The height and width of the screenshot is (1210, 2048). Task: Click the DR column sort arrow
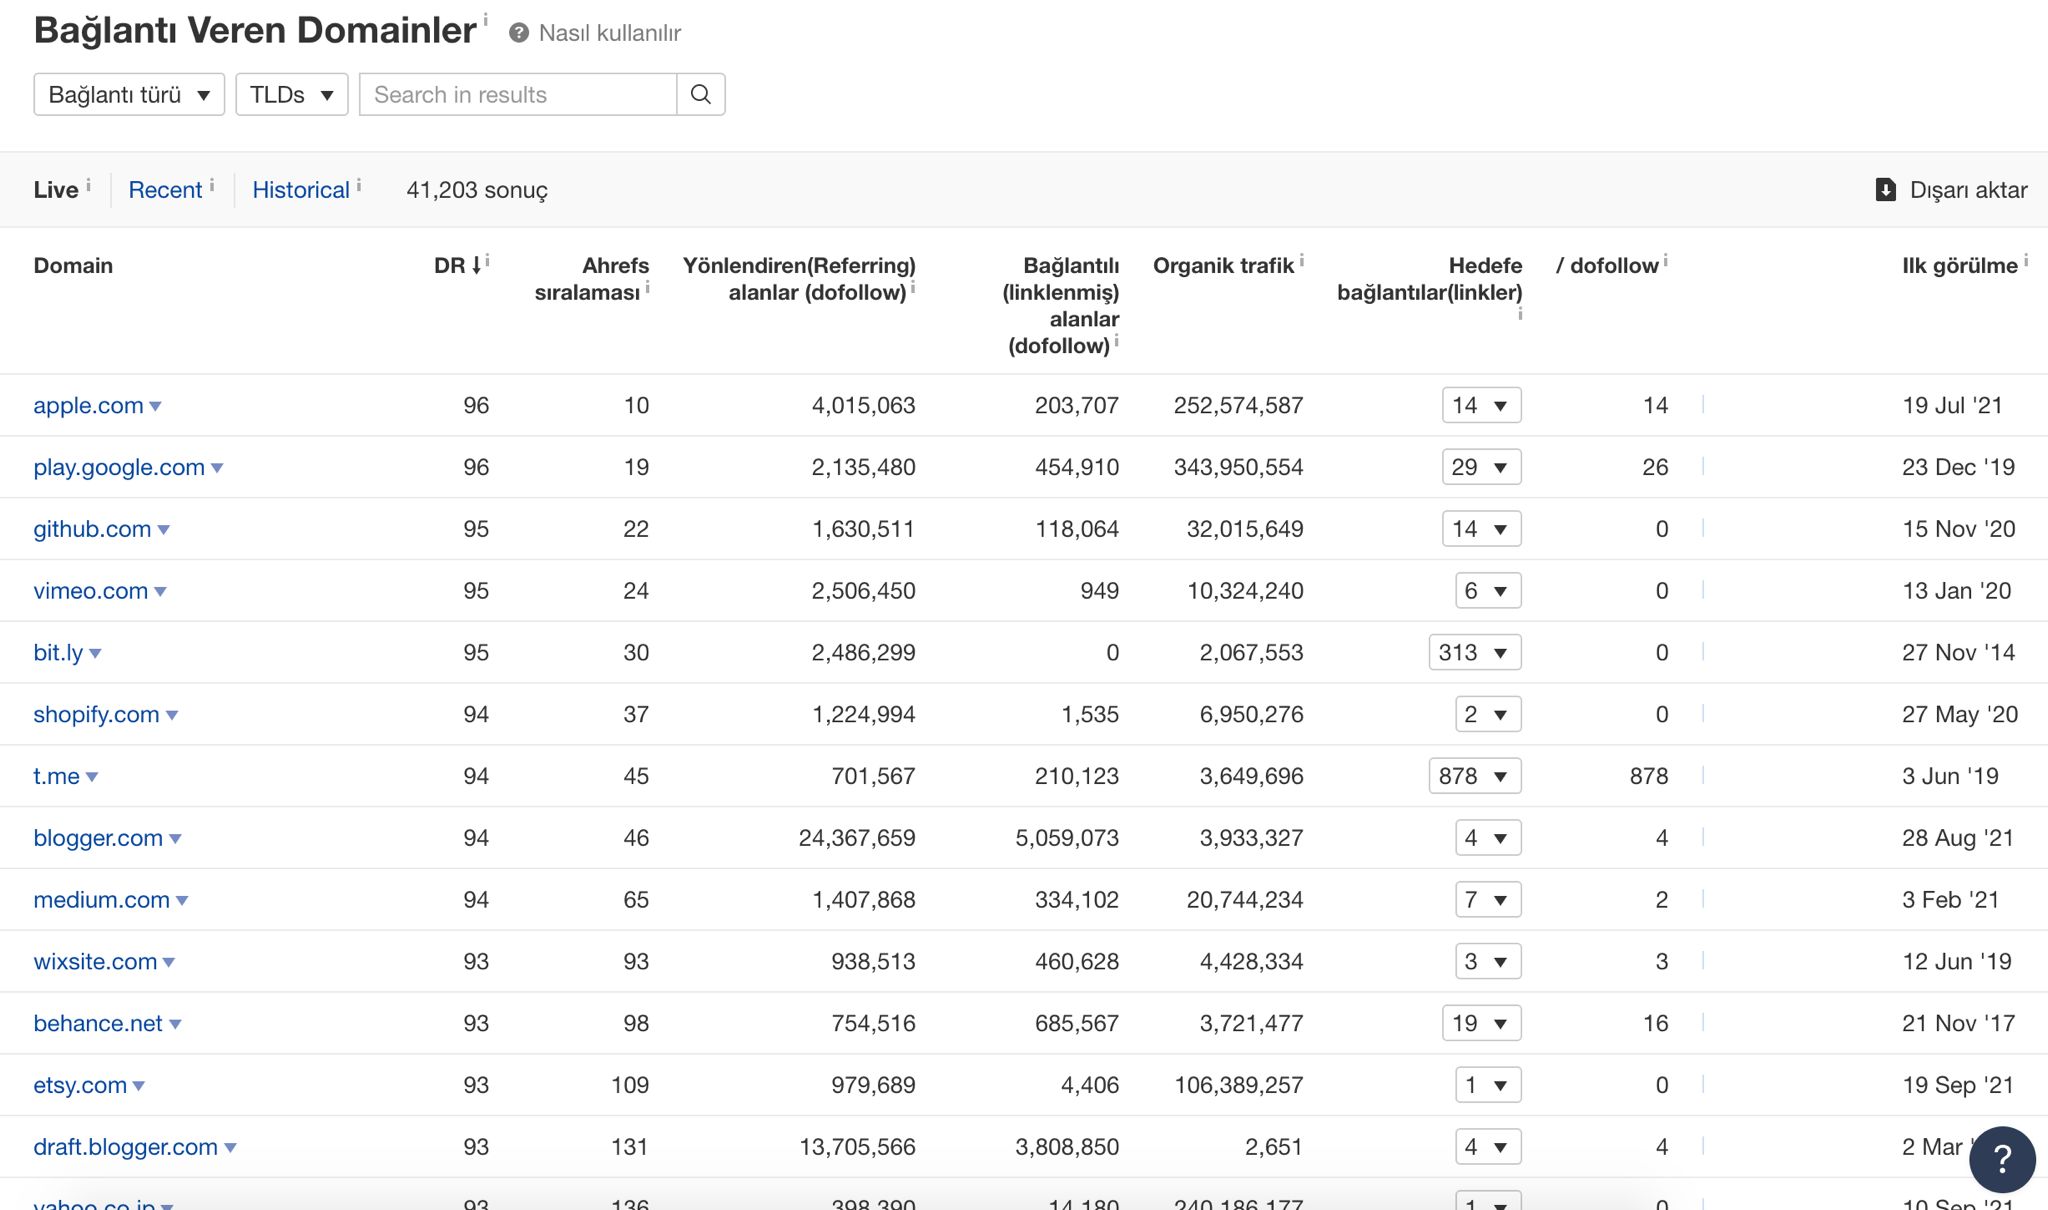tap(477, 265)
